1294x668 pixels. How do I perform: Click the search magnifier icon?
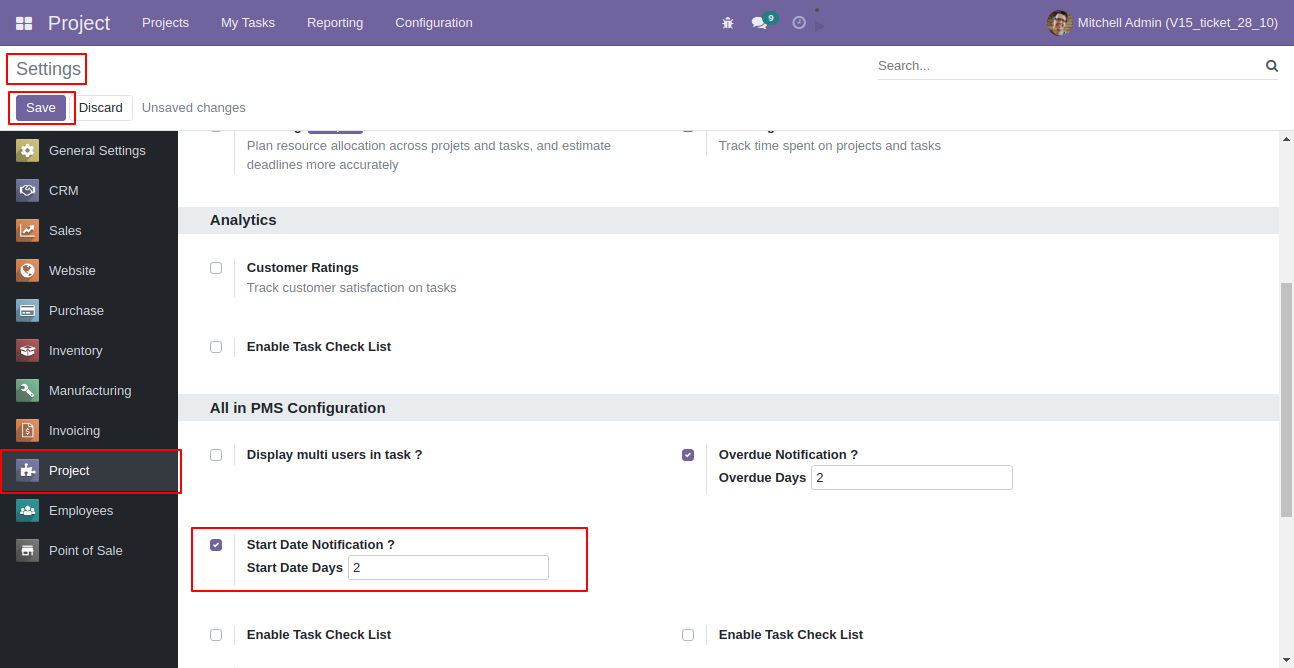1272,66
